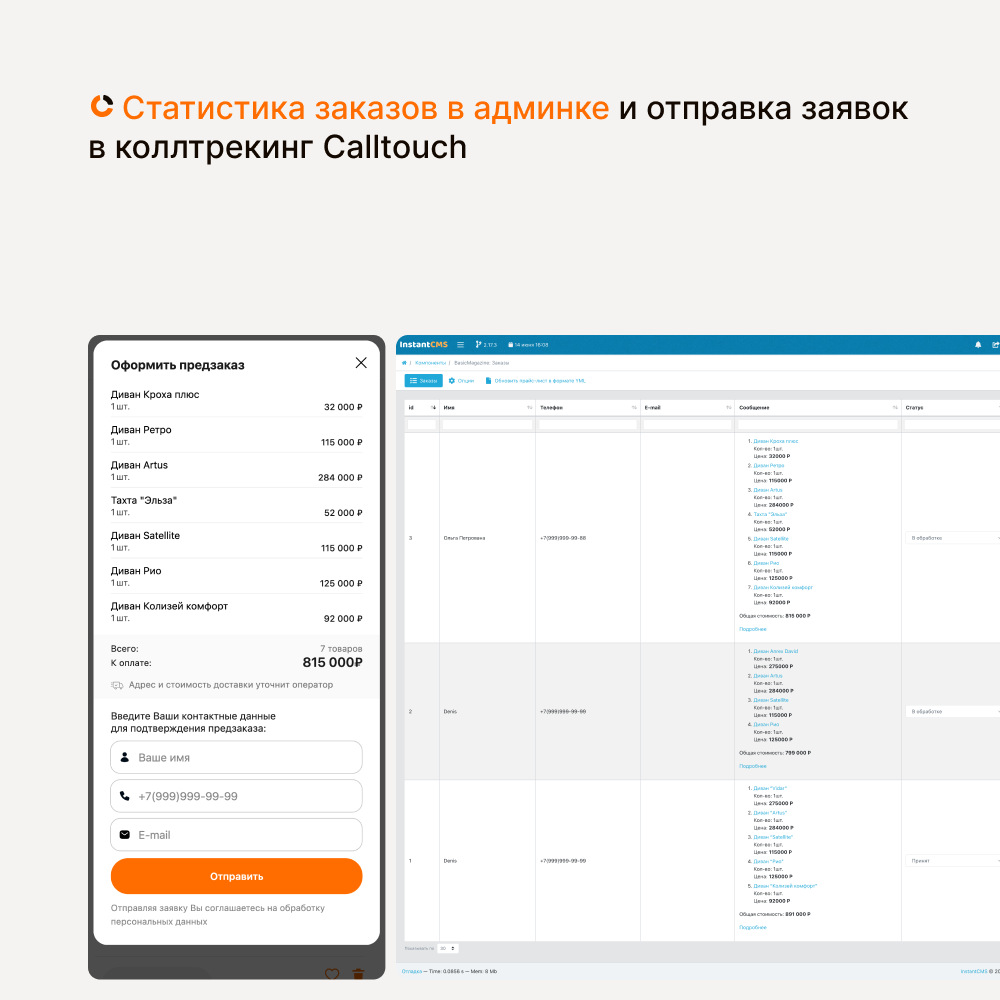The image size is (1000, 1000).
Task: Click the Диван Artus row in the preorder list
Action: pyautogui.click(x=237, y=471)
